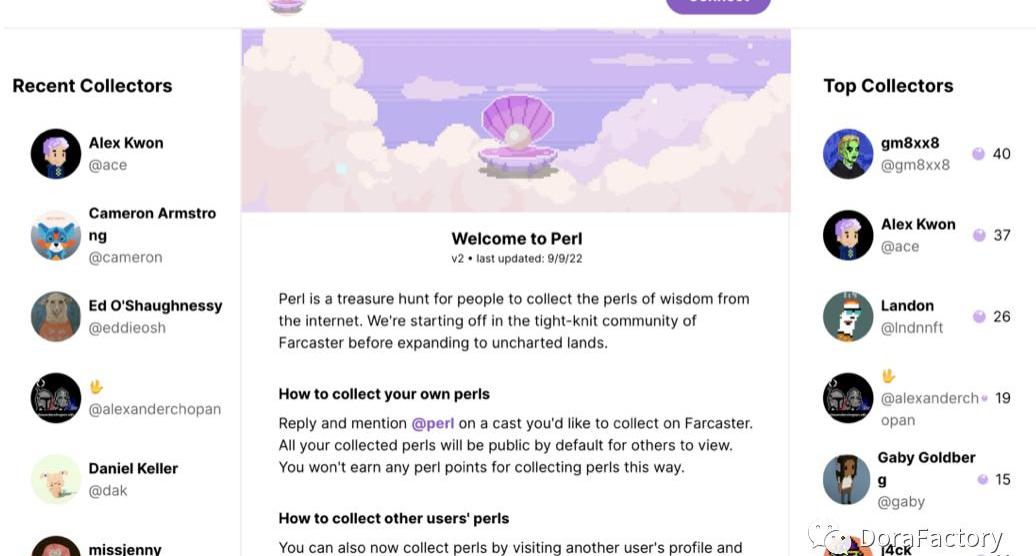Open the @cameron handle in Recent Collectors
This screenshot has width=1036, height=556.
coord(125,257)
